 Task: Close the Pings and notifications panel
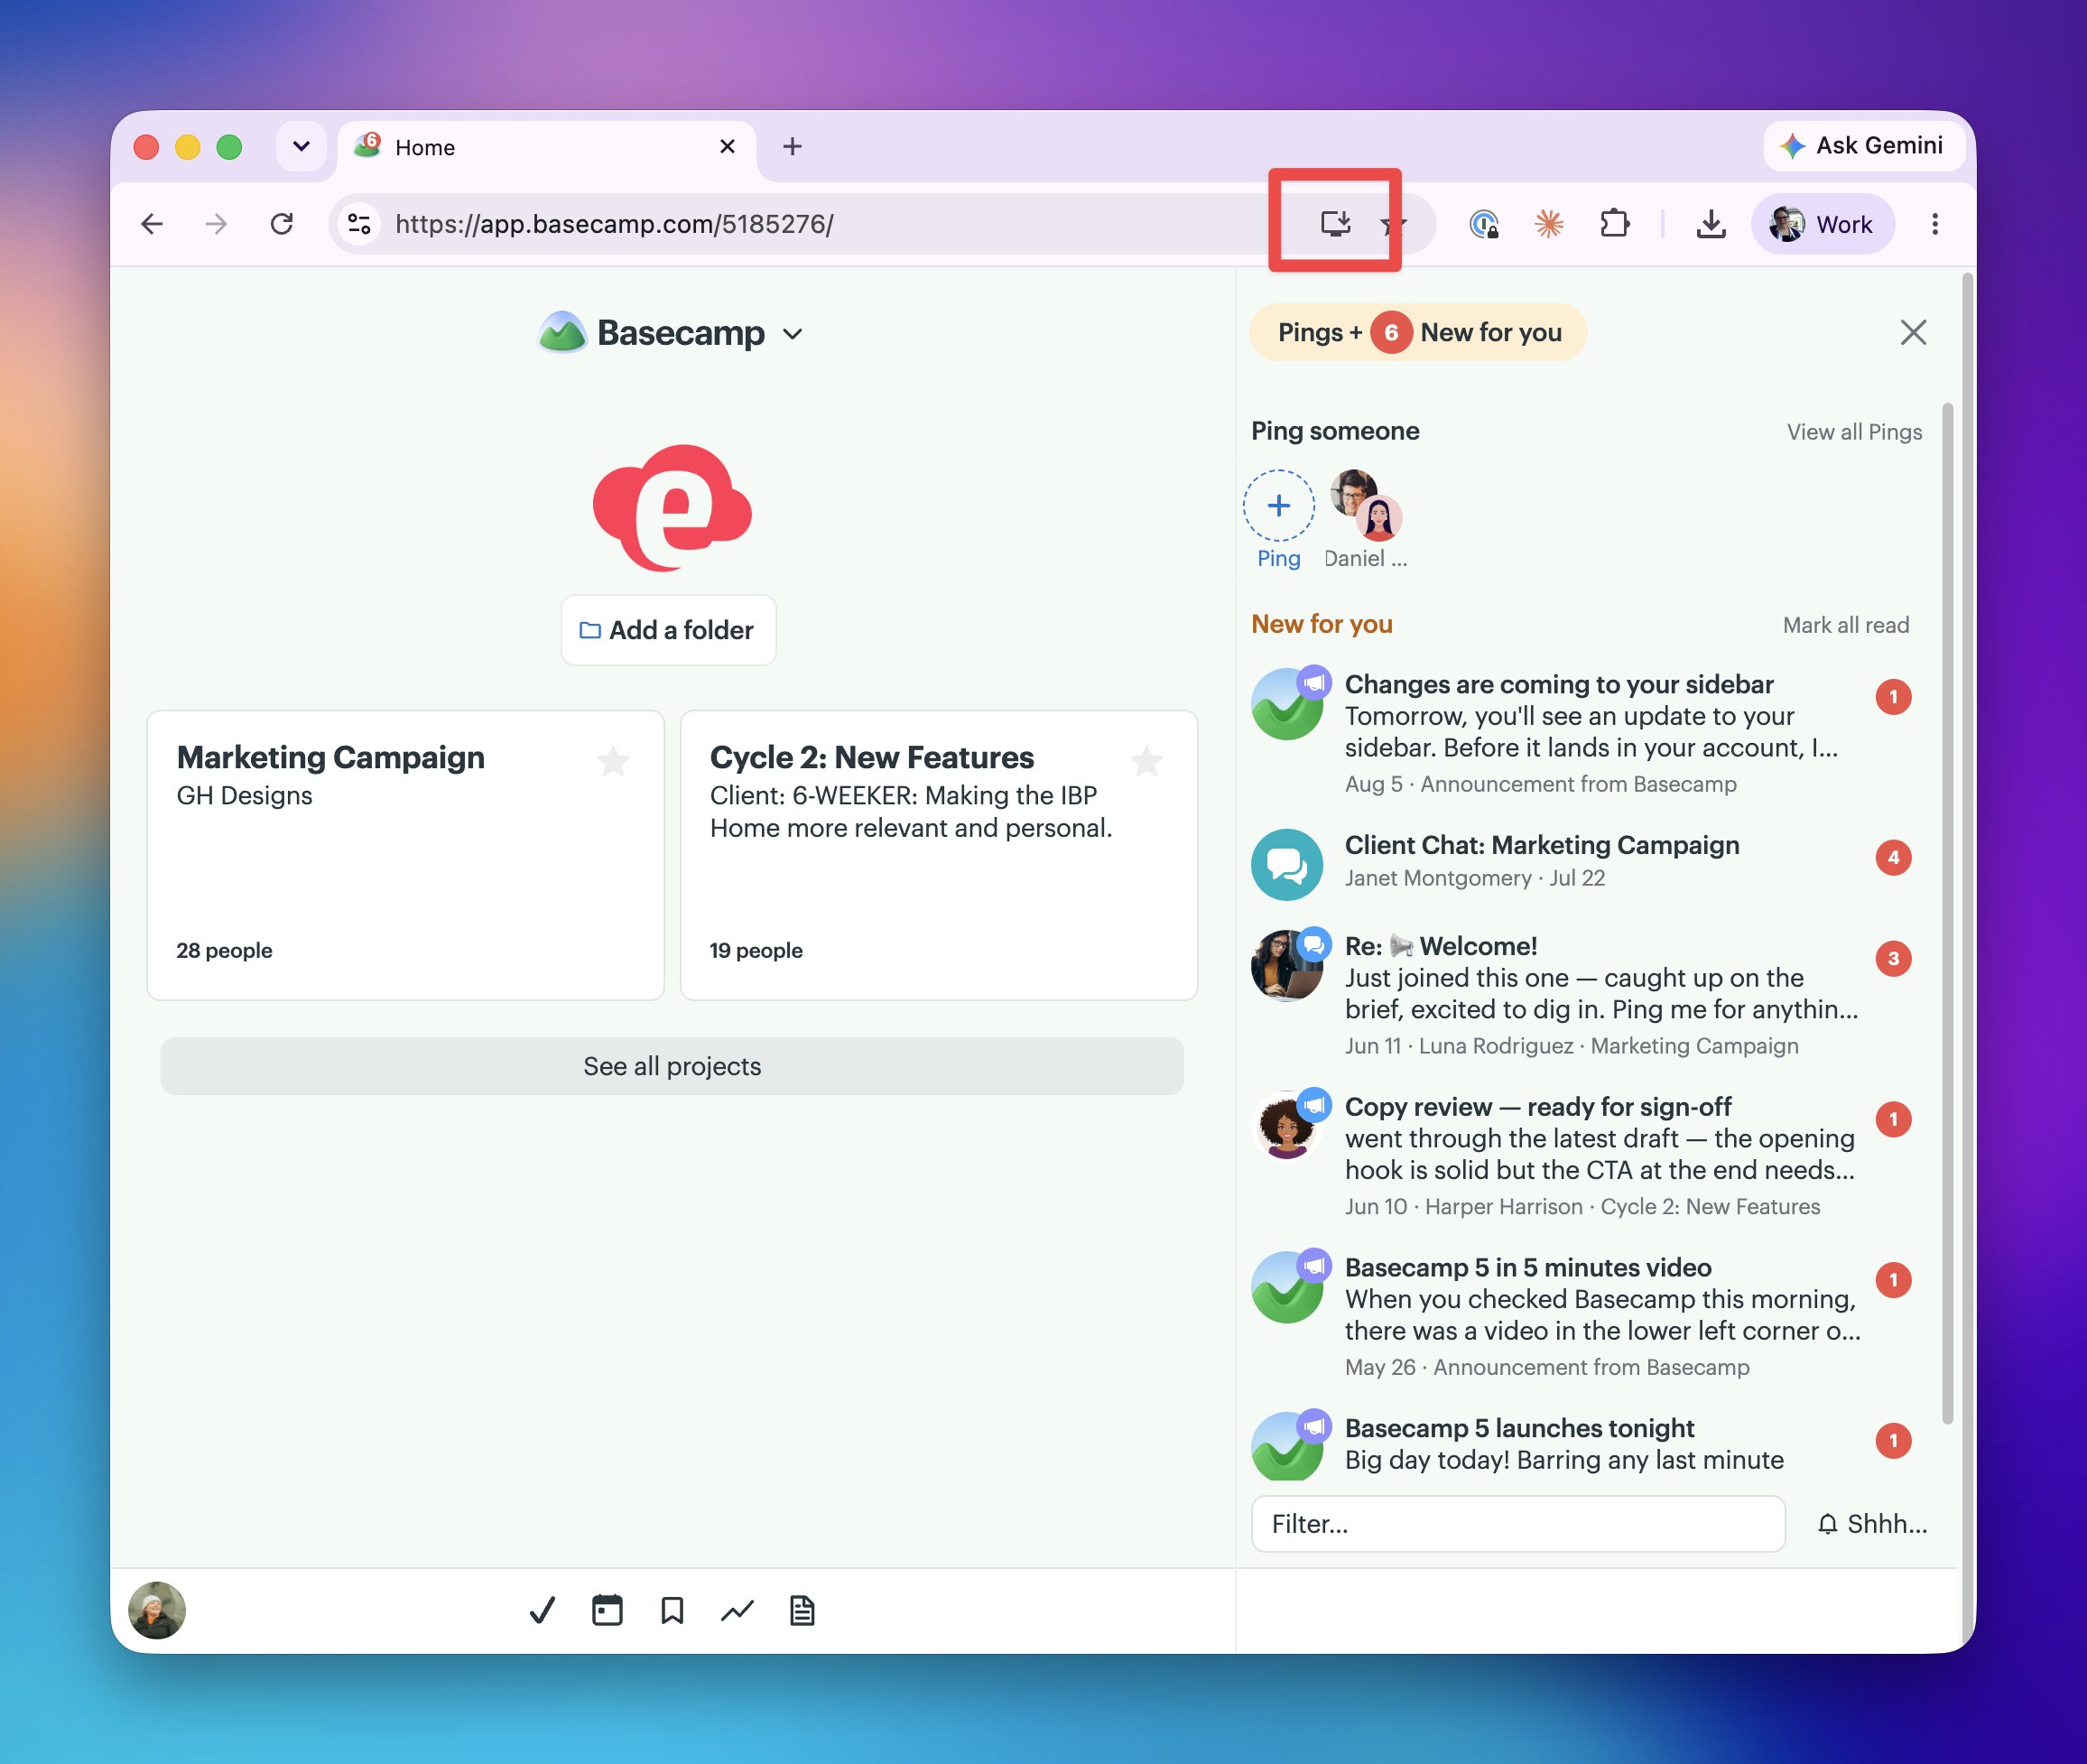(1913, 332)
